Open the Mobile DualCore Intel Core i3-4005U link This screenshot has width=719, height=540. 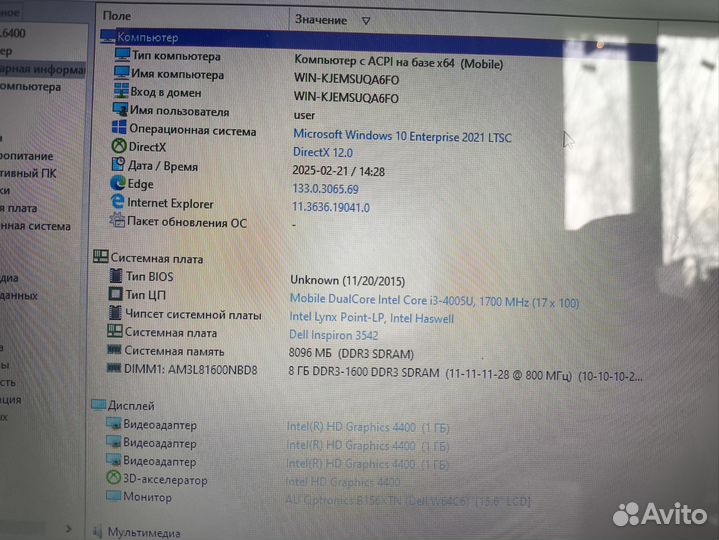(433, 300)
